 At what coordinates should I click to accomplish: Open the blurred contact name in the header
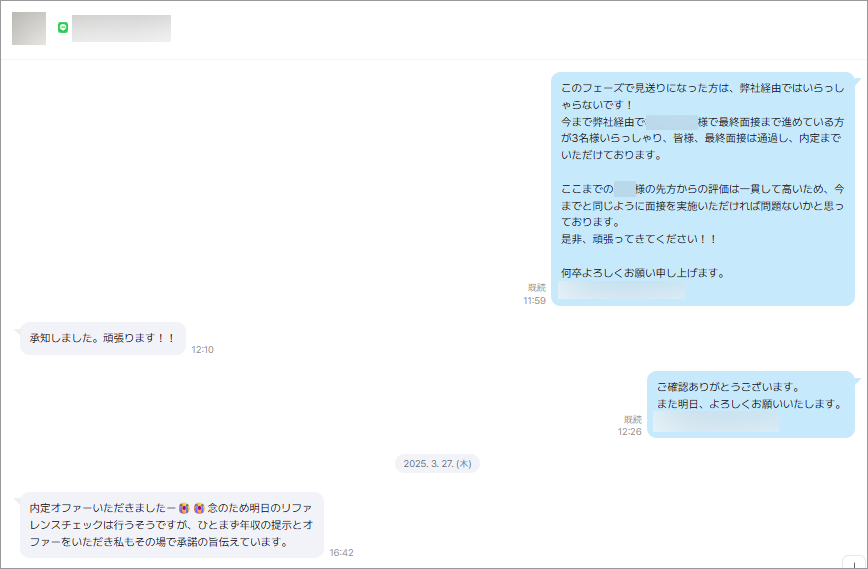[x=121, y=28]
